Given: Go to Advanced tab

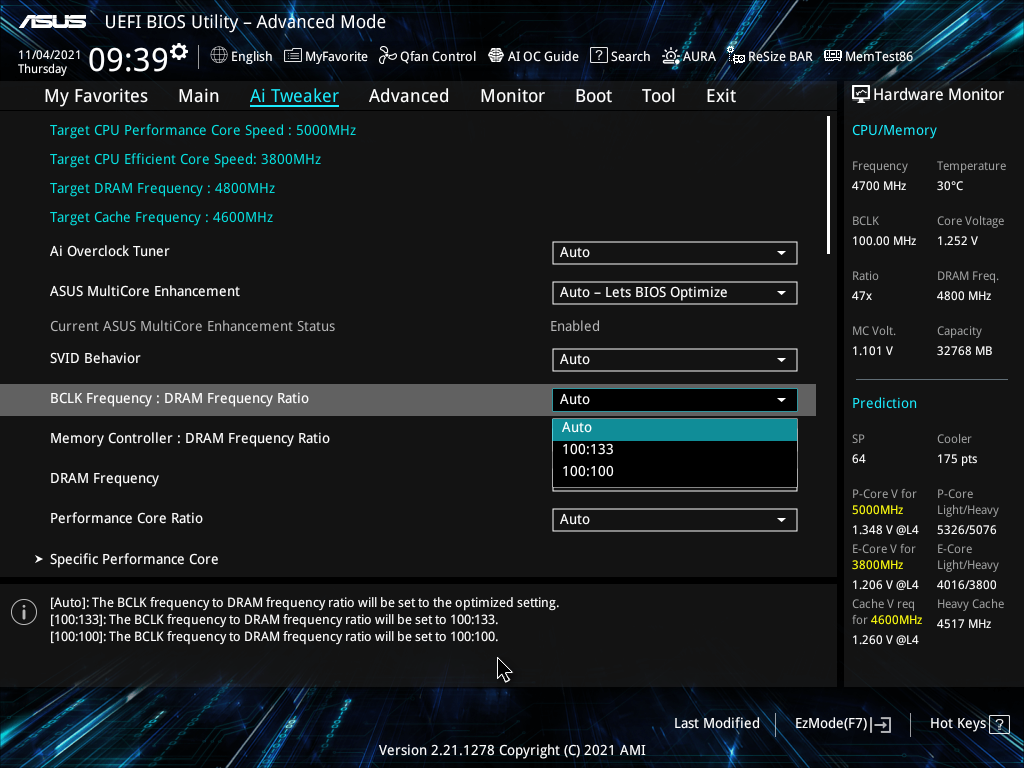Looking at the screenshot, I should tap(409, 96).
